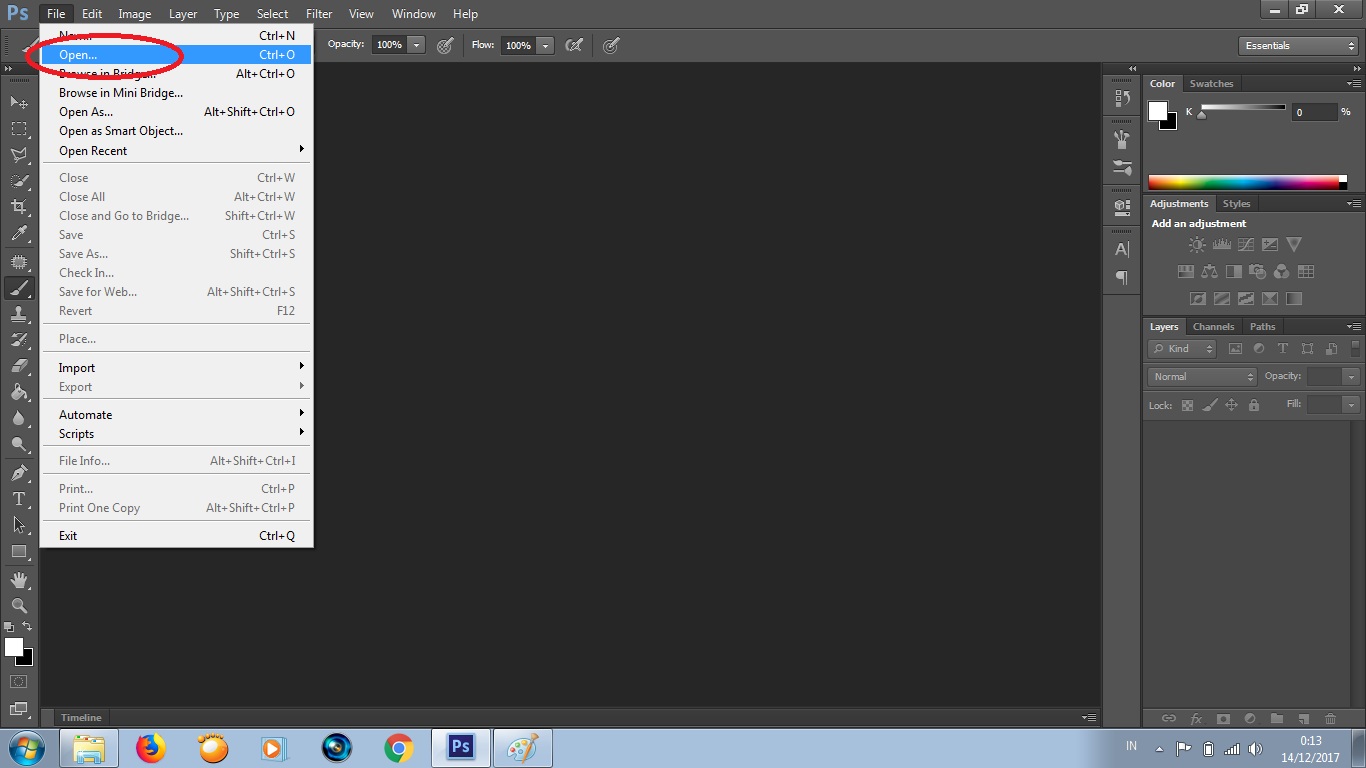Toggle pressure for size button
This screenshot has height=768, width=1366.
coord(611,45)
